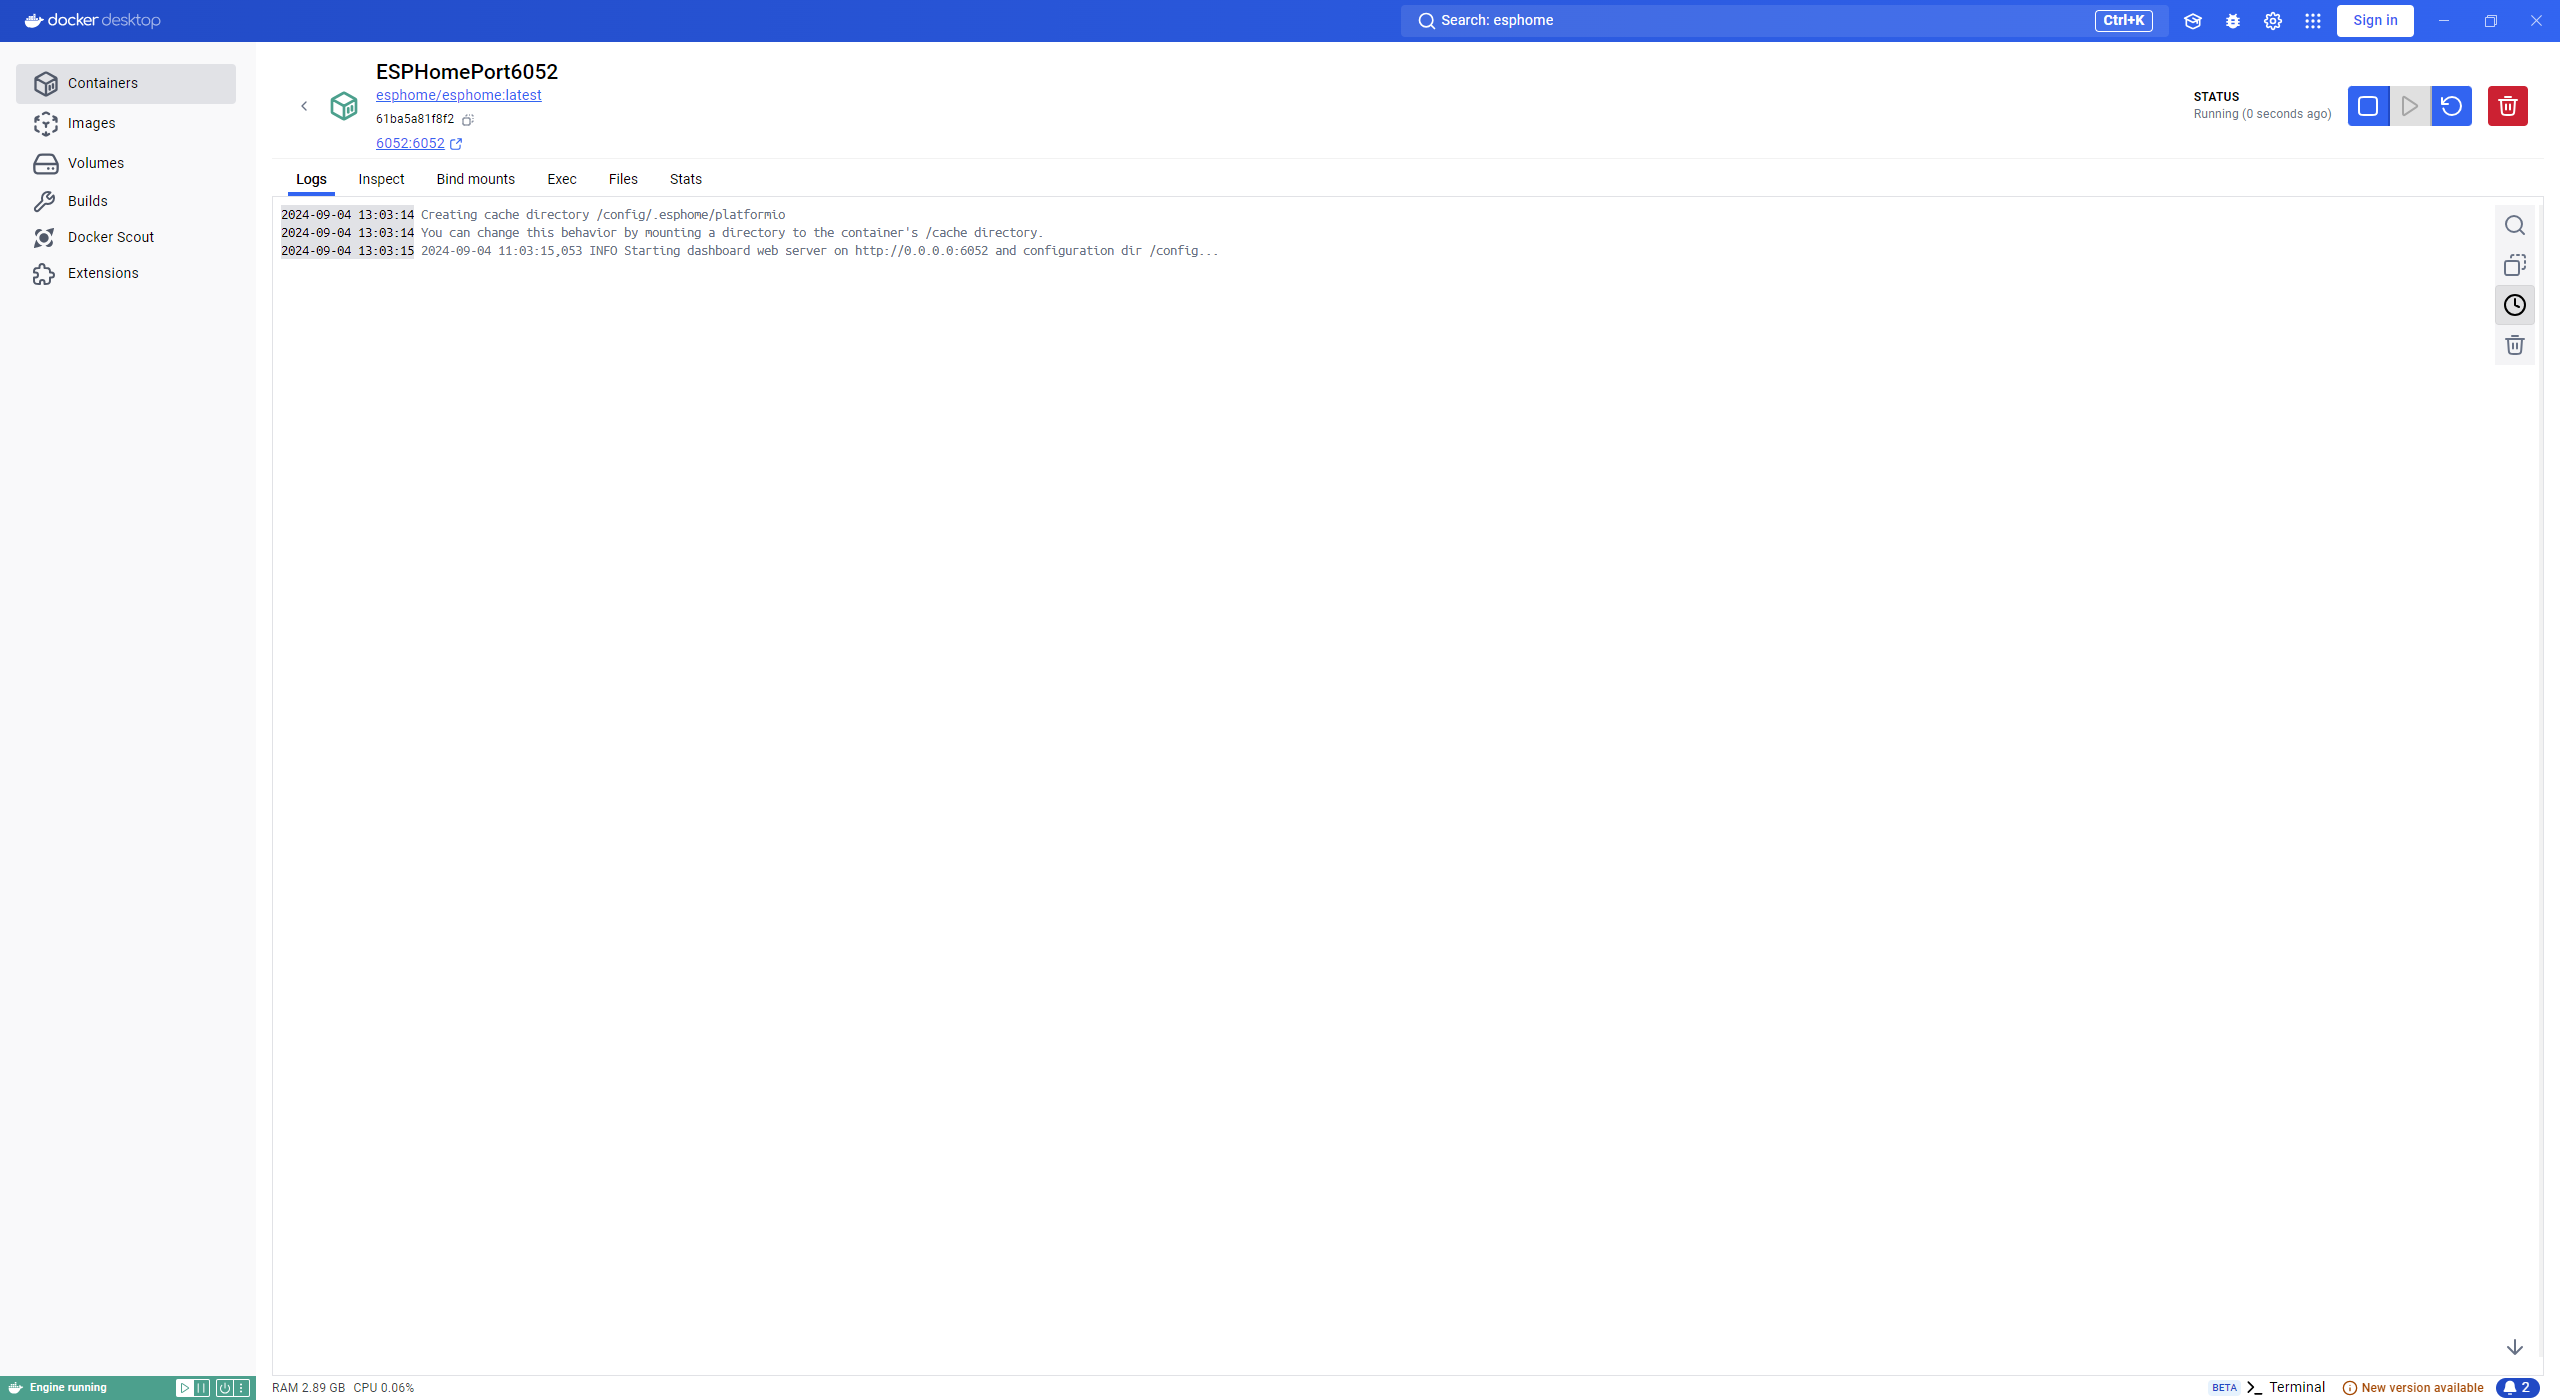Click the Running status text
Screen dimensions: 2560x1400
(x=2262, y=114)
